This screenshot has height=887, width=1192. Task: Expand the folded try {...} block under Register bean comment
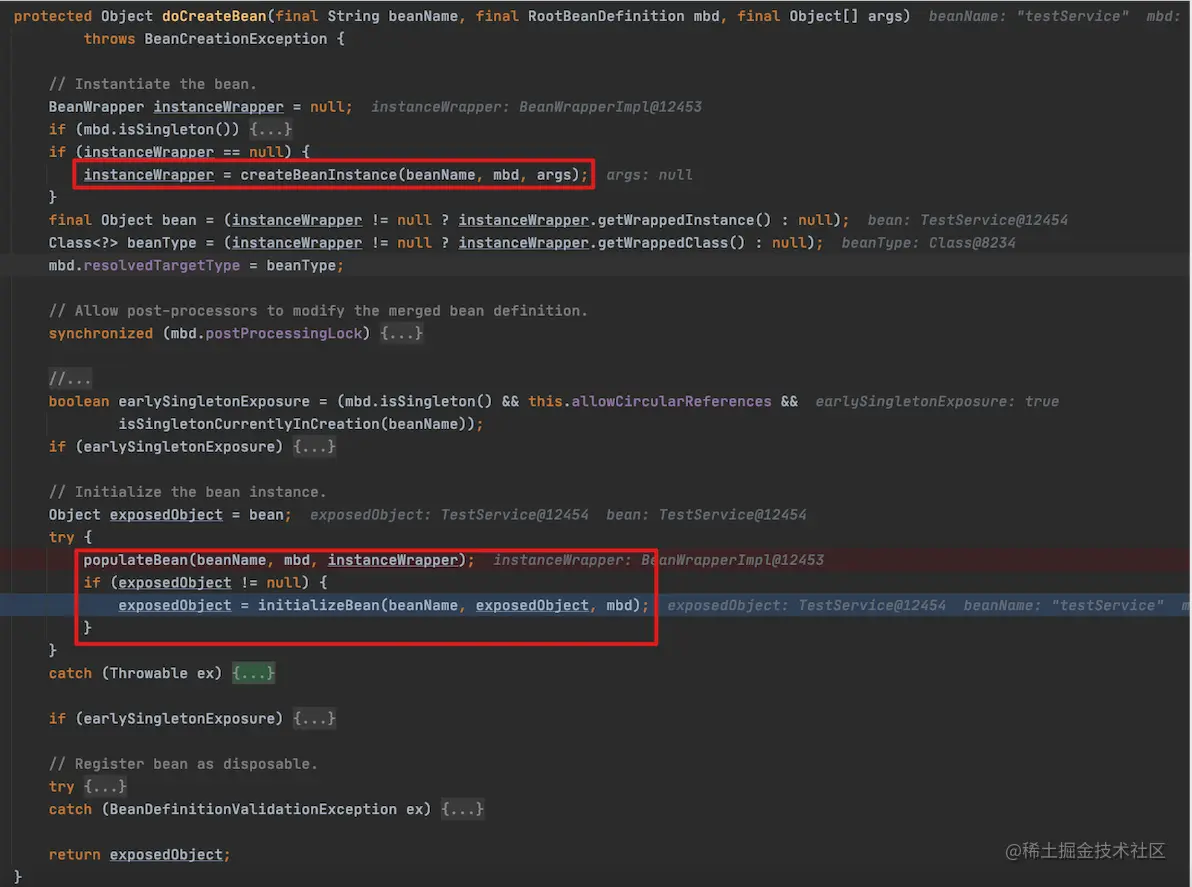coord(105,786)
